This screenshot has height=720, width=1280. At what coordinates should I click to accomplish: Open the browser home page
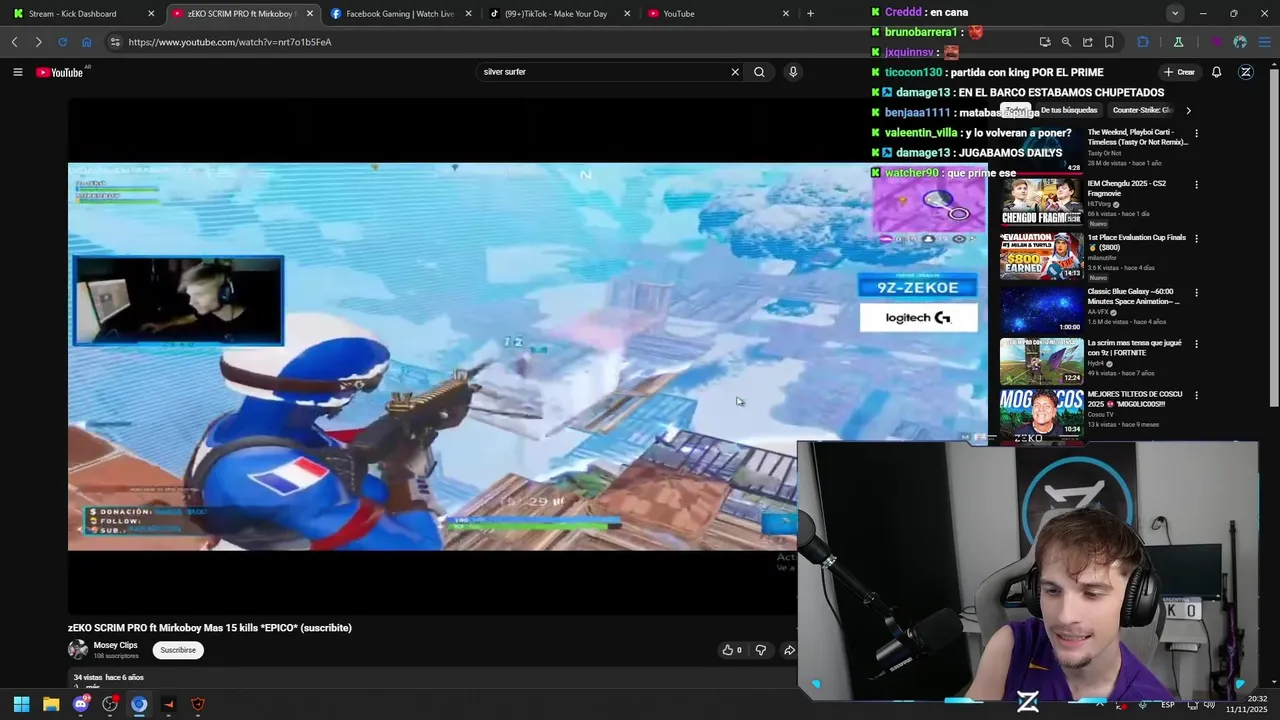[86, 42]
